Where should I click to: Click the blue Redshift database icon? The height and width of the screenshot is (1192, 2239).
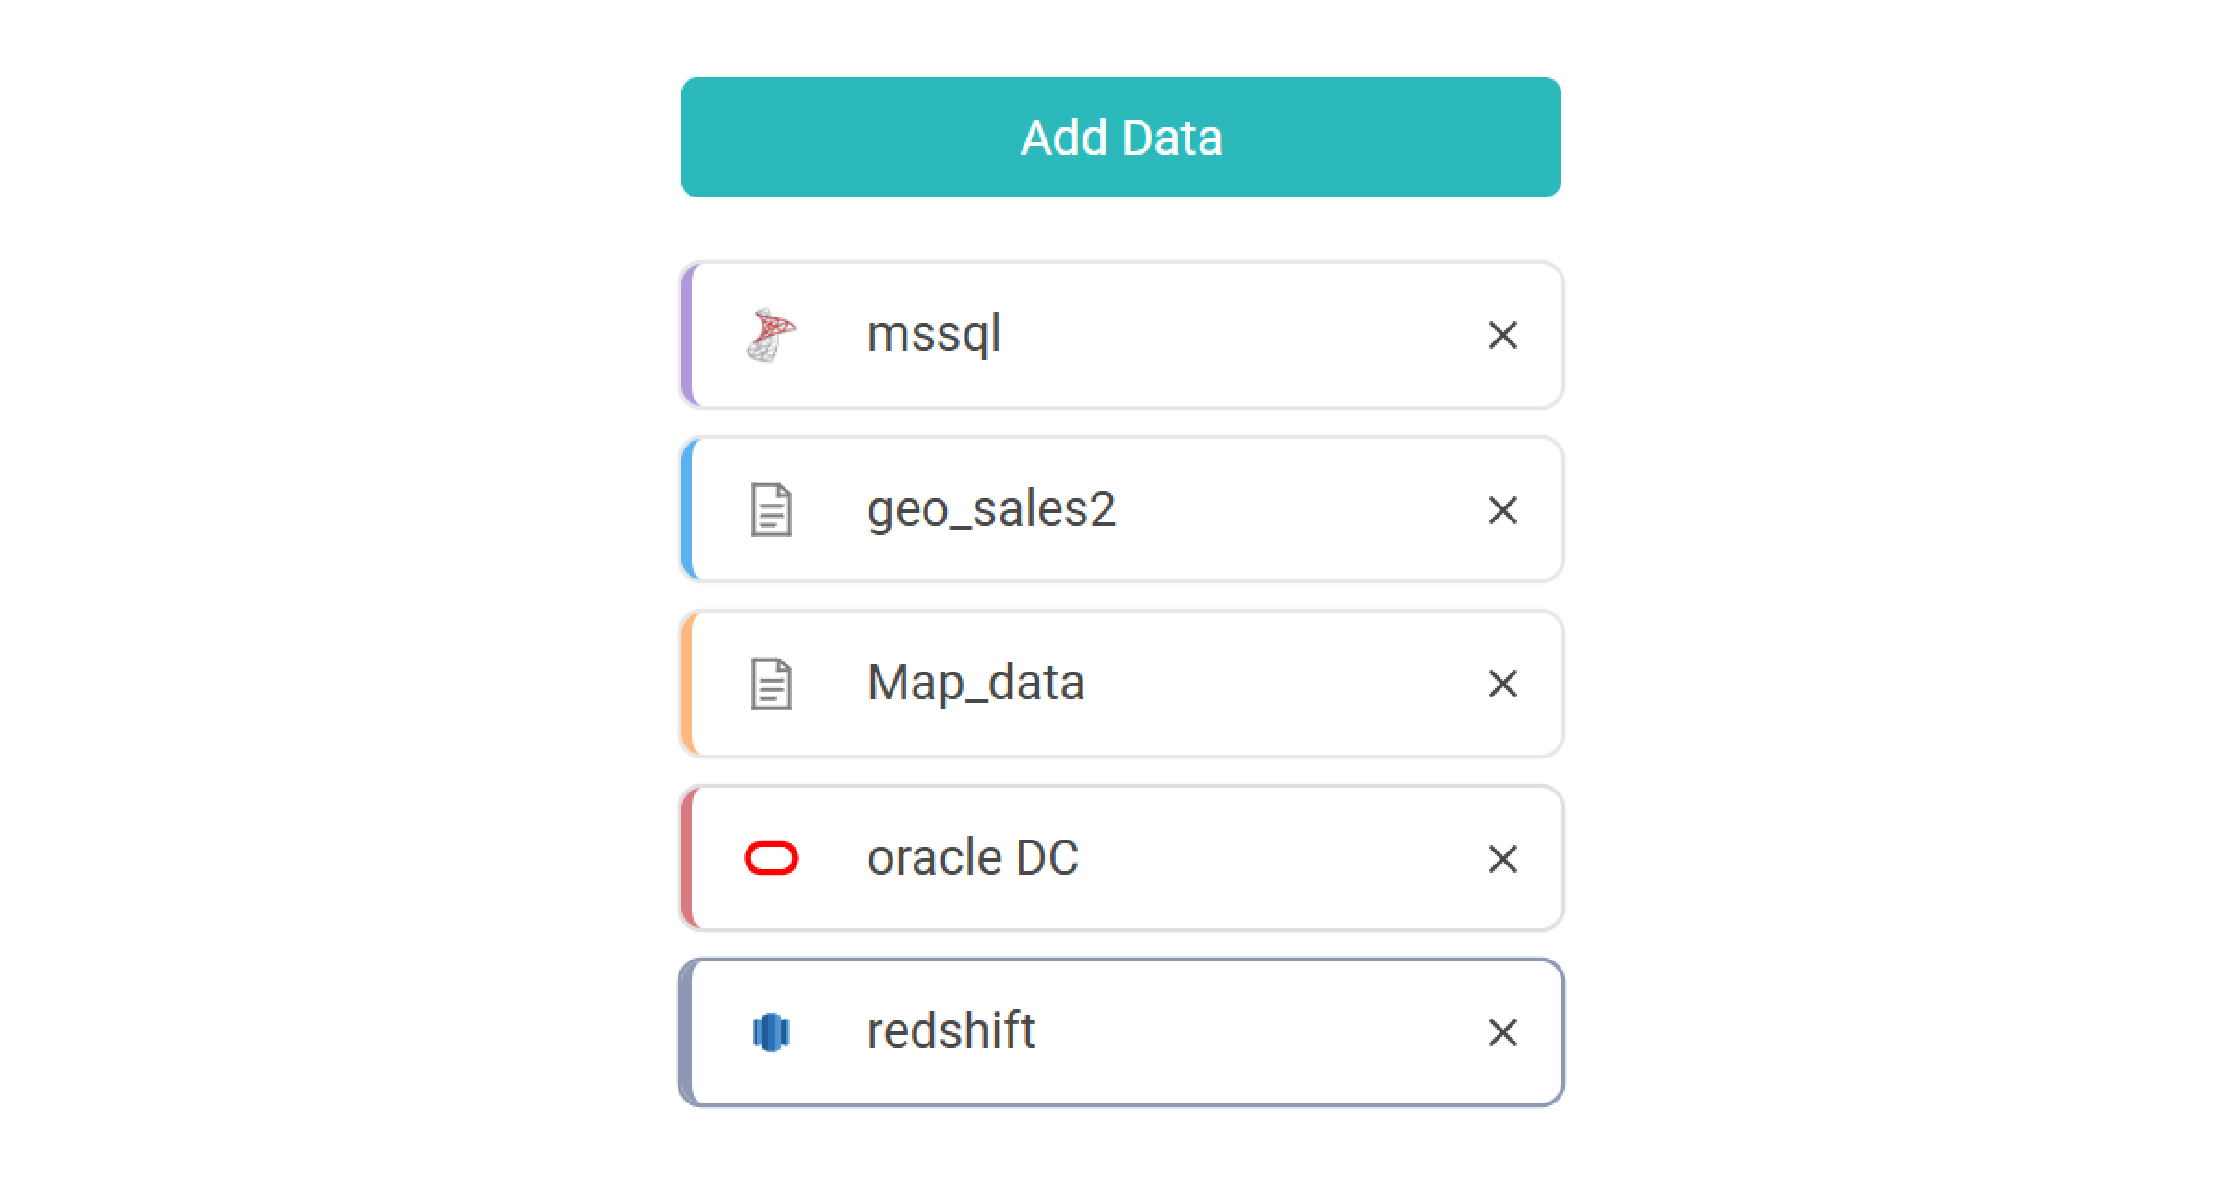[x=771, y=1032]
